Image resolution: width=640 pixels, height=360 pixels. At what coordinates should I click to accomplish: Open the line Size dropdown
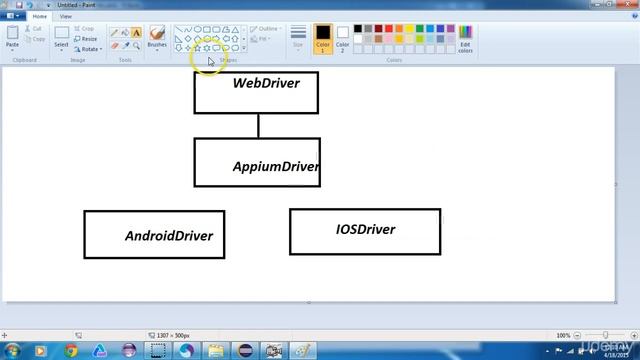298,38
